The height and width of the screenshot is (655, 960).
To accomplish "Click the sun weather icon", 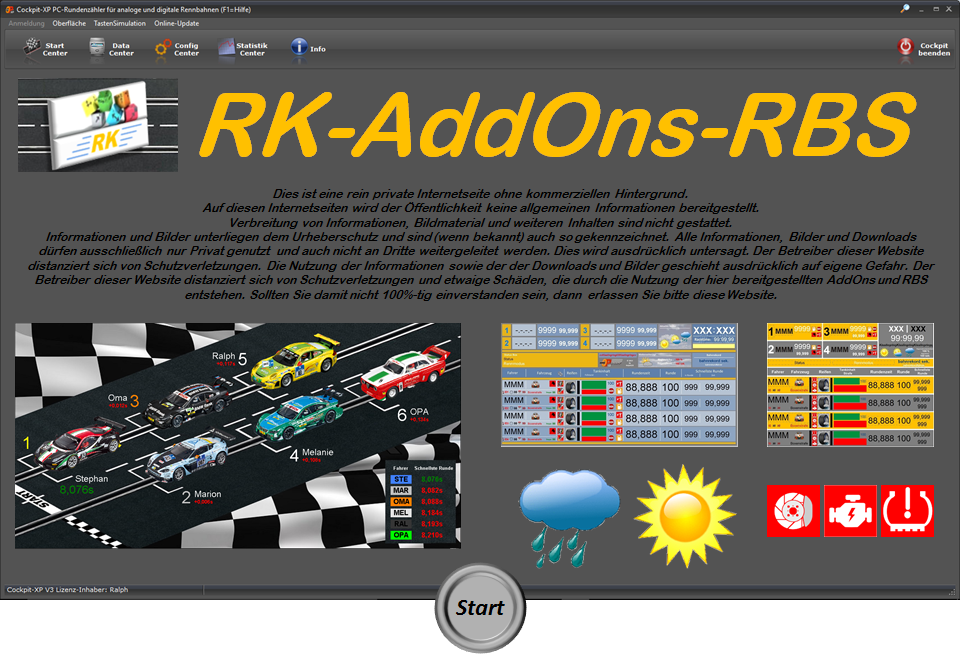I will 685,516.
